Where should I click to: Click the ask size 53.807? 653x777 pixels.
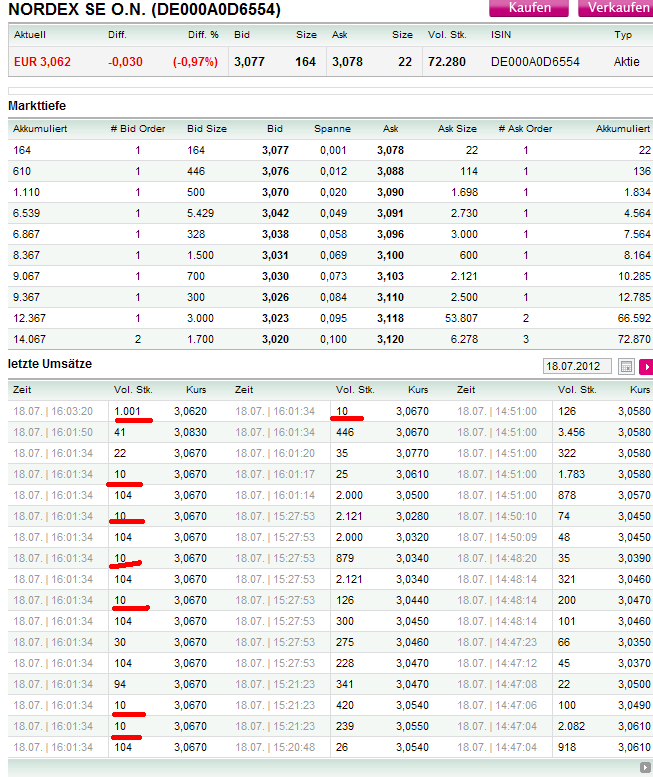coord(461,318)
